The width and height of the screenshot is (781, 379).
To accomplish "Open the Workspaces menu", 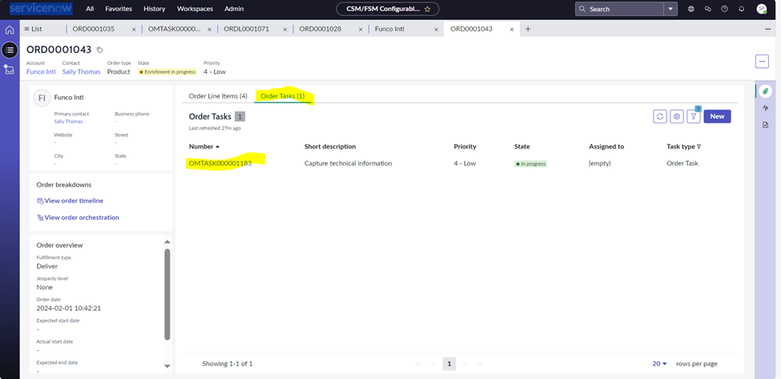I will (195, 9).
